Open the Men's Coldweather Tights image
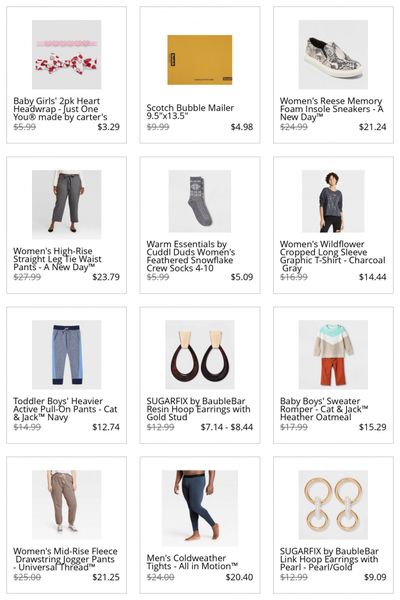 click(x=200, y=508)
